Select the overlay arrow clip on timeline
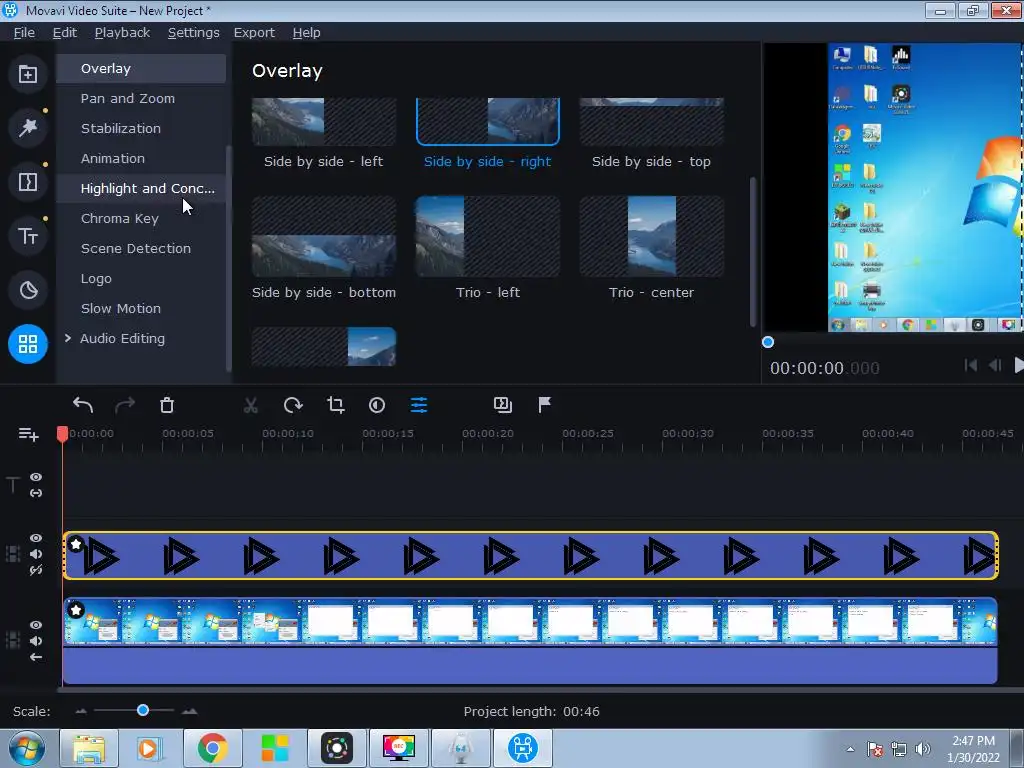 point(530,556)
